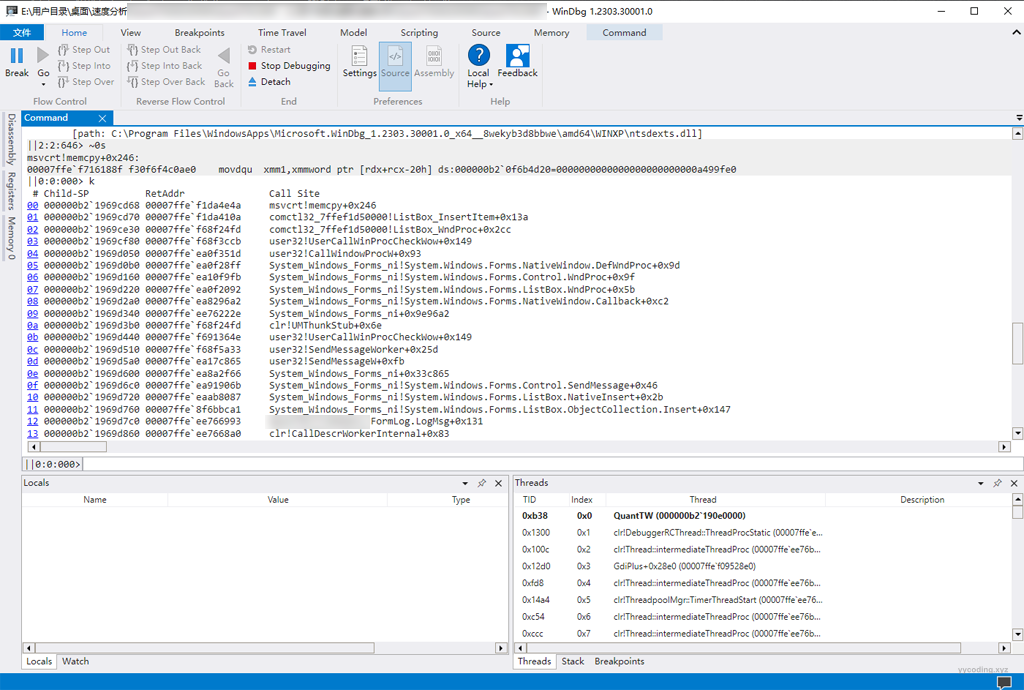Click the Stop Debugging red square

(252, 66)
